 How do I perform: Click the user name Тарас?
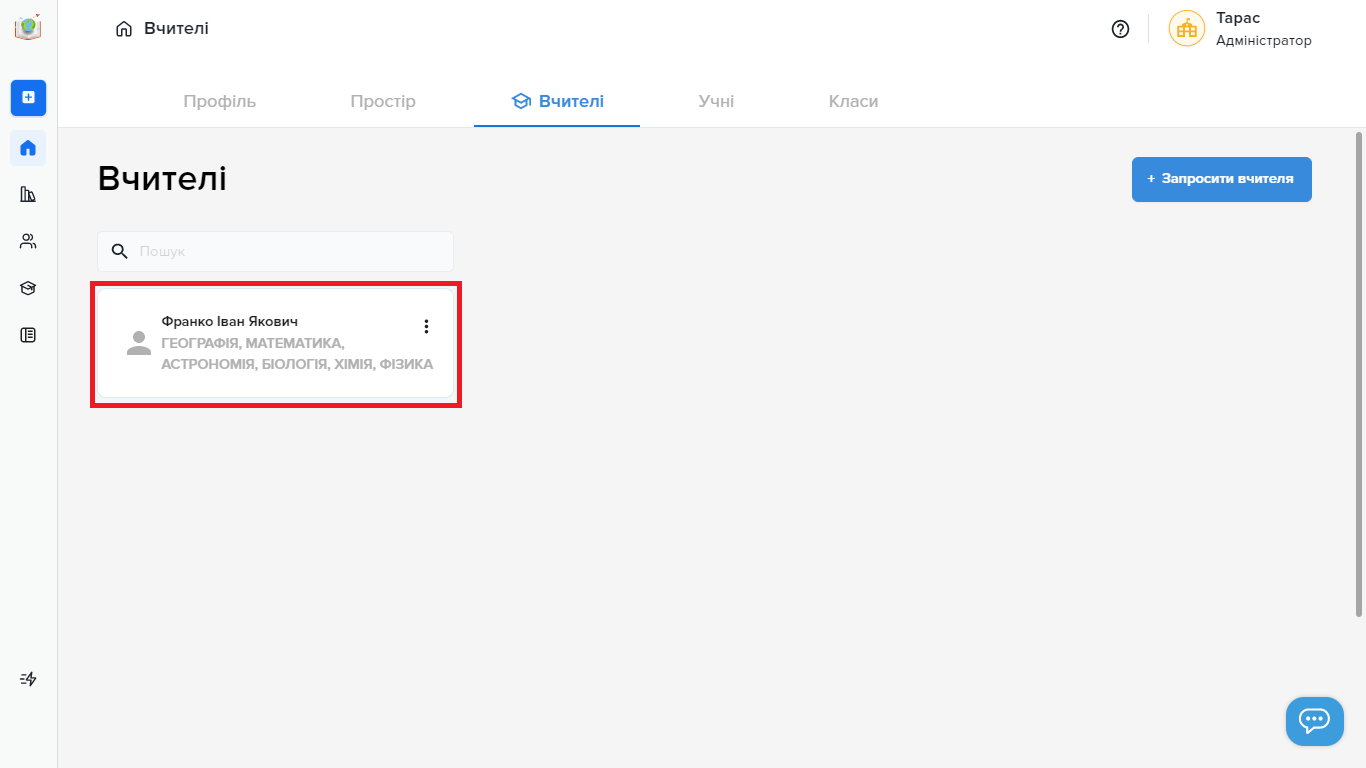pos(1238,18)
